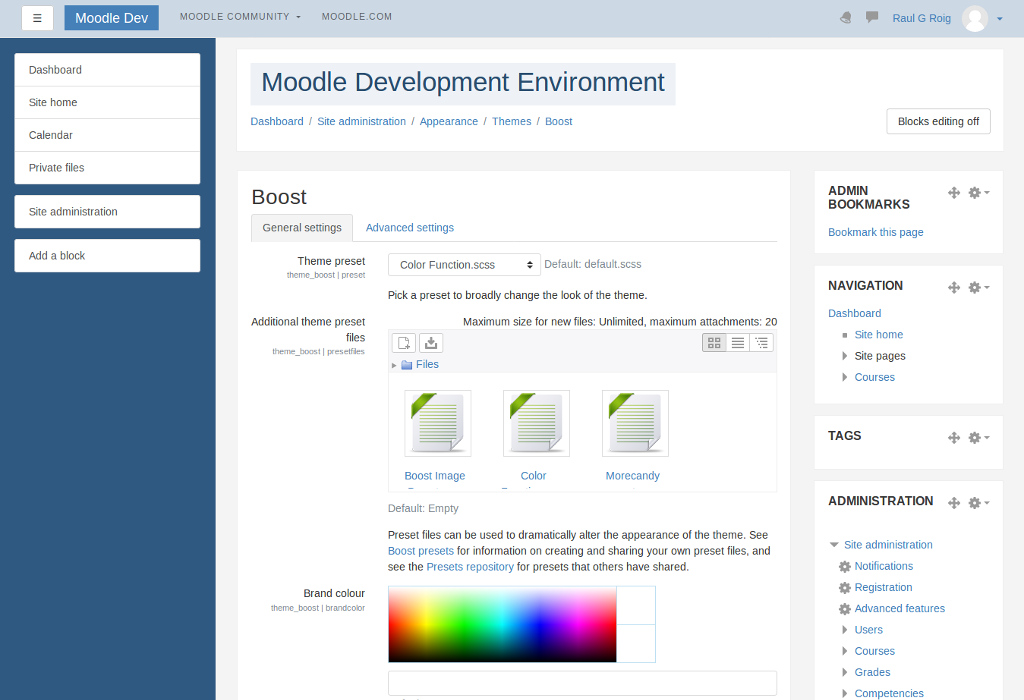Open Private files in the left drawer
This screenshot has width=1024, height=700.
click(107, 168)
